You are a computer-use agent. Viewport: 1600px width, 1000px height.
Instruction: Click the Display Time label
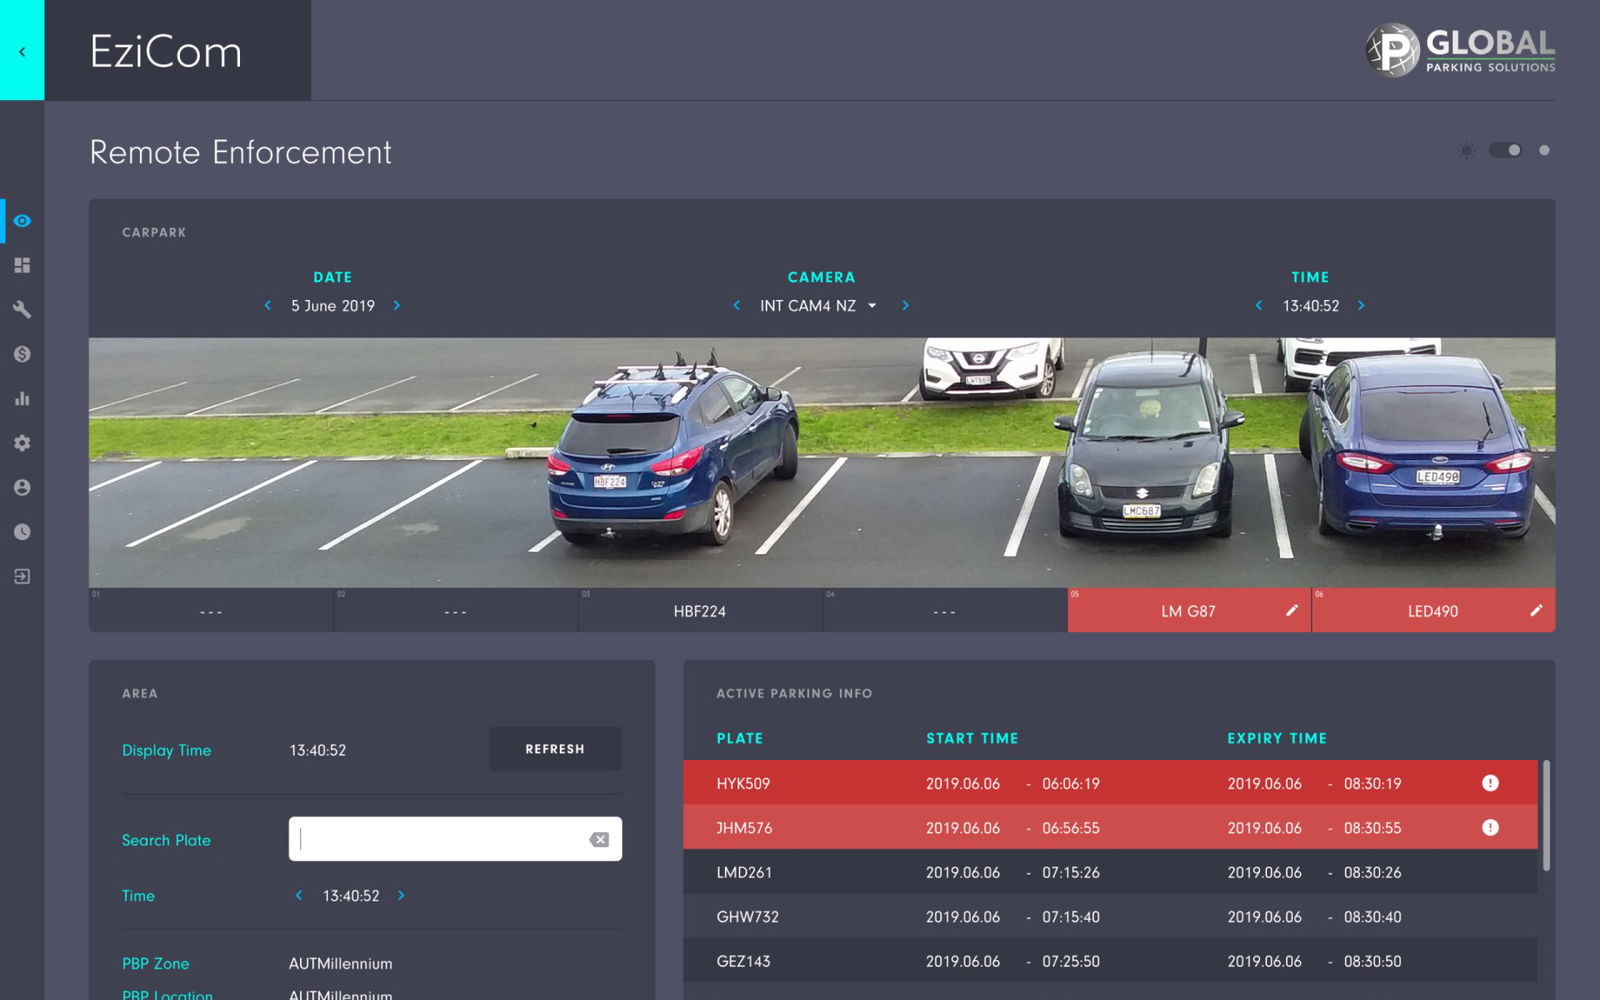[167, 750]
